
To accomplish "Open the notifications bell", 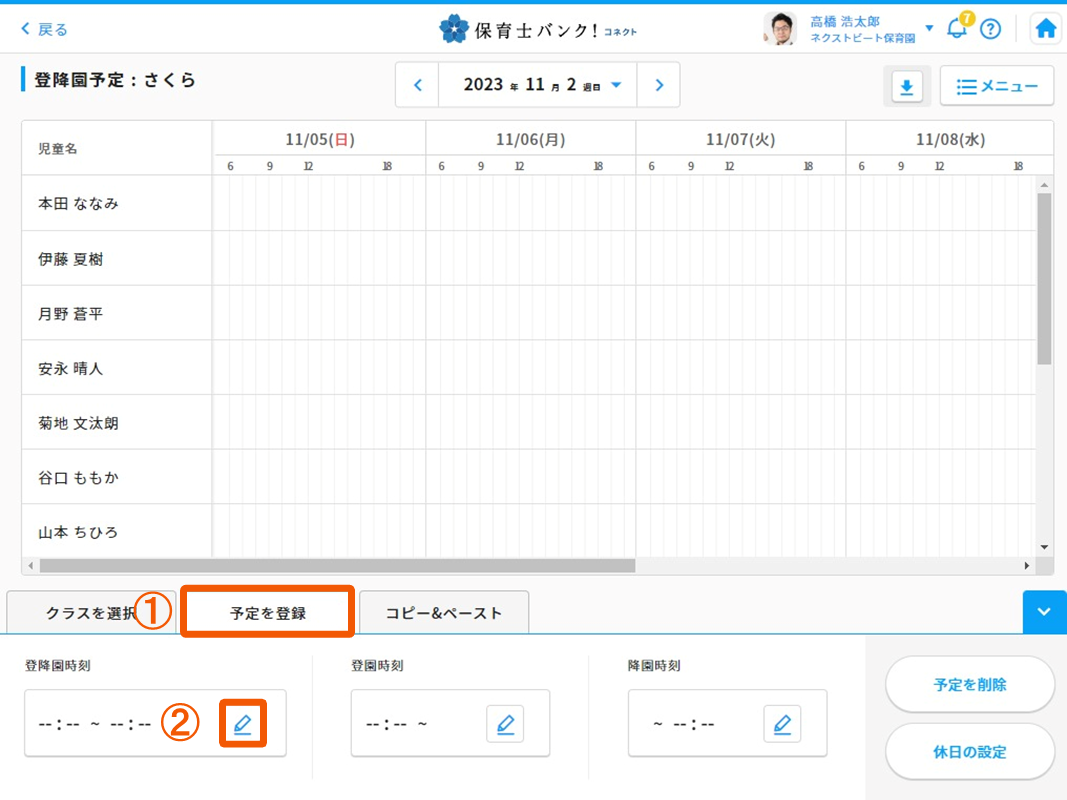I will 957,28.
